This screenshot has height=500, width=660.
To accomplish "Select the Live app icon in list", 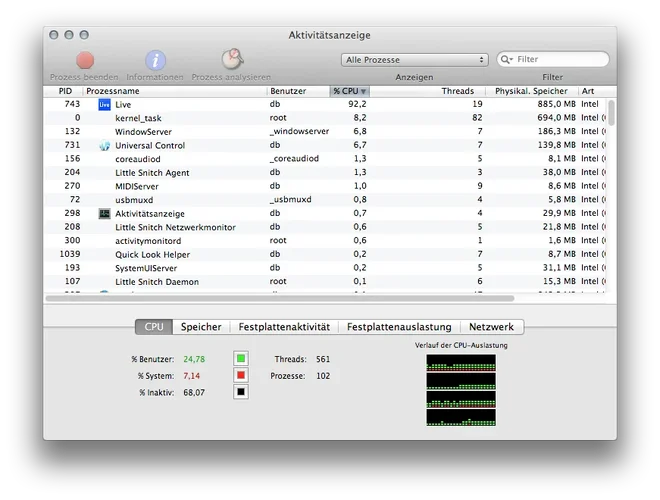I will 104,104.
